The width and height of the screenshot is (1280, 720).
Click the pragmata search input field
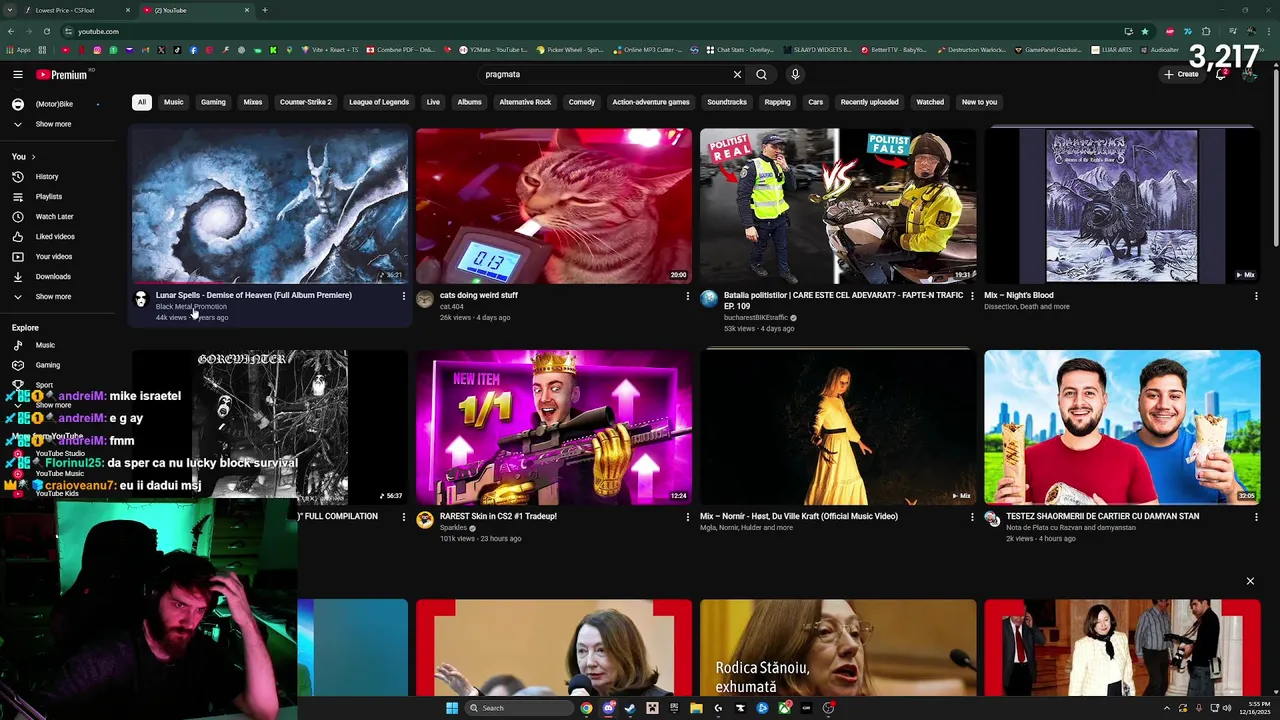(x=604, y=74)
